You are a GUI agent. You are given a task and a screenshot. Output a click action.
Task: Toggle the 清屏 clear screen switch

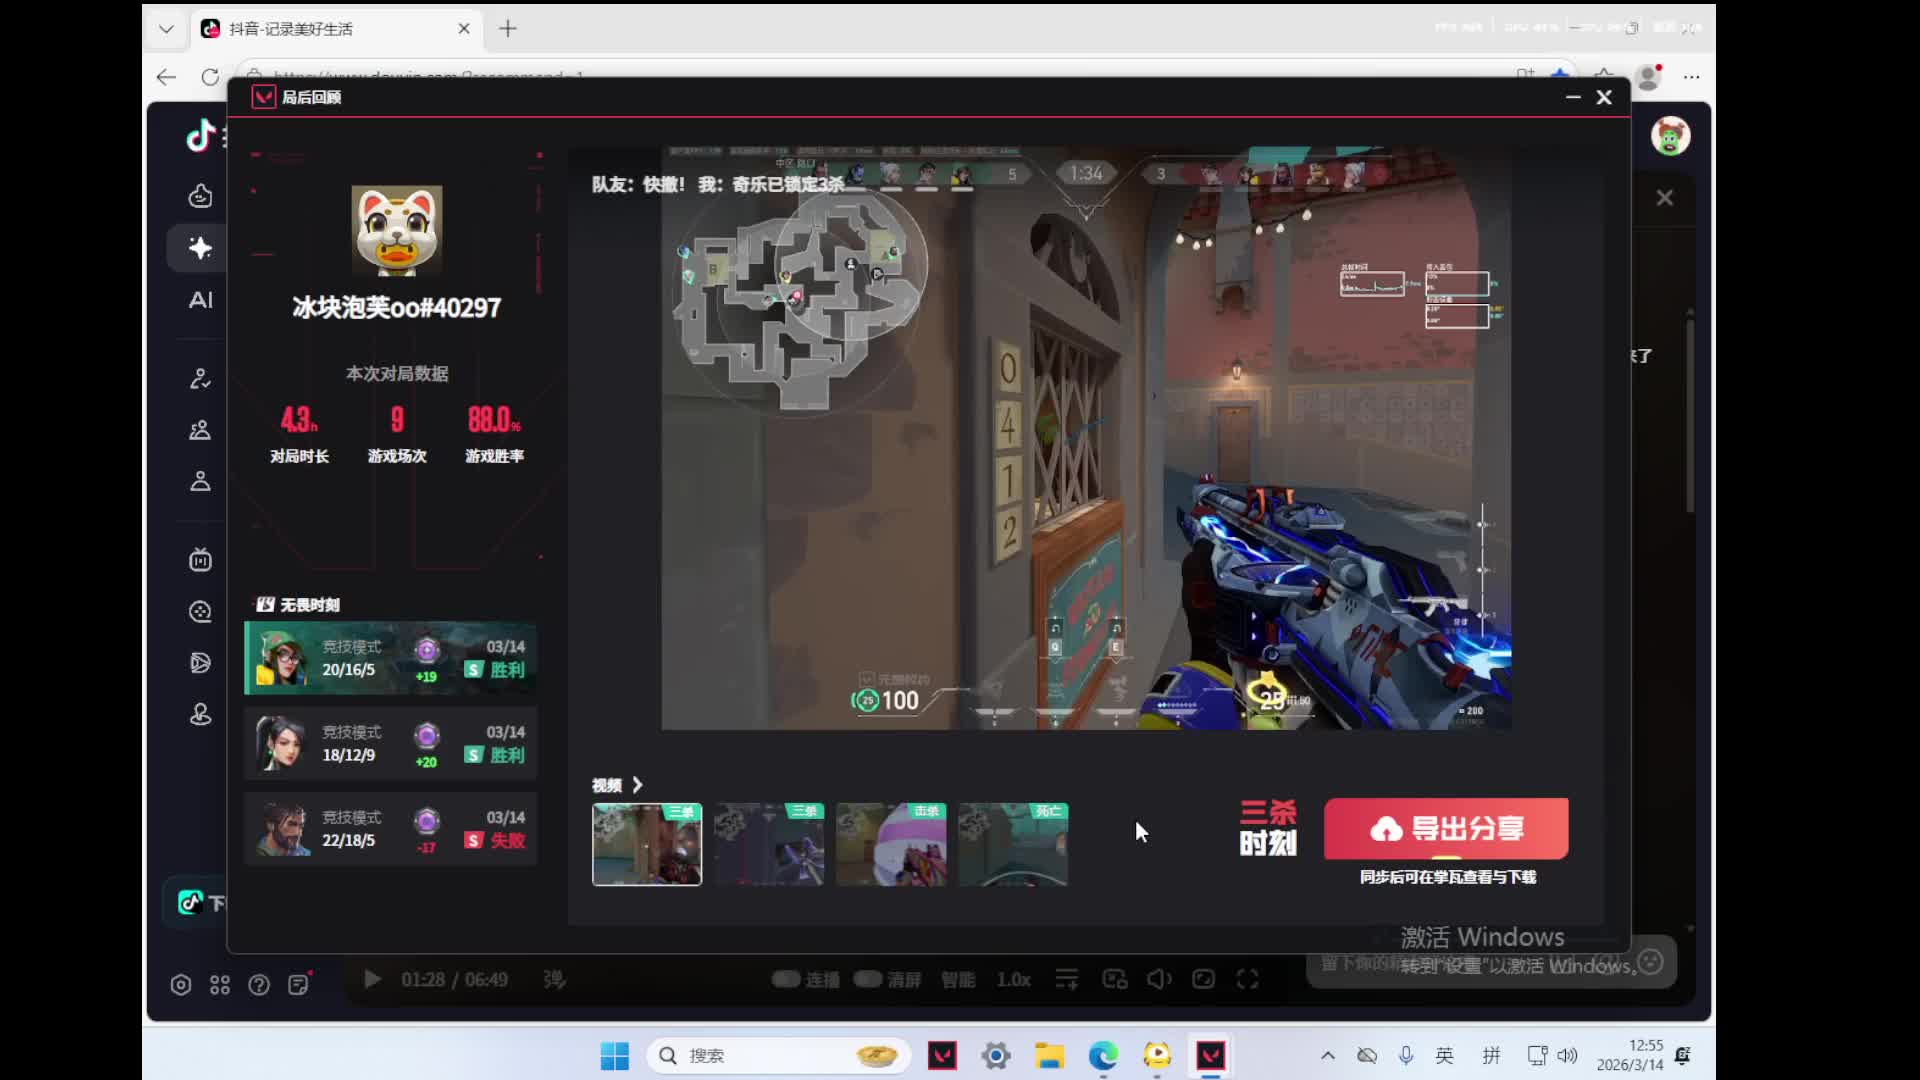coord(868,979)
